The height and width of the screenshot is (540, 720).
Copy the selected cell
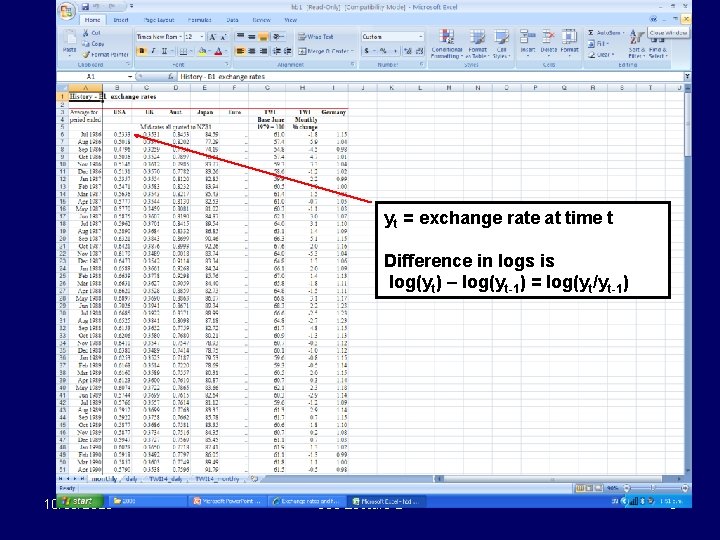(93, 44)
